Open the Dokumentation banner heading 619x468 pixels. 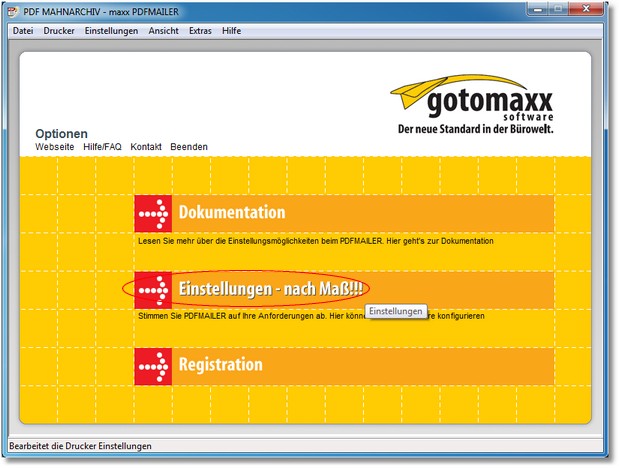click(x=231, y=213)
